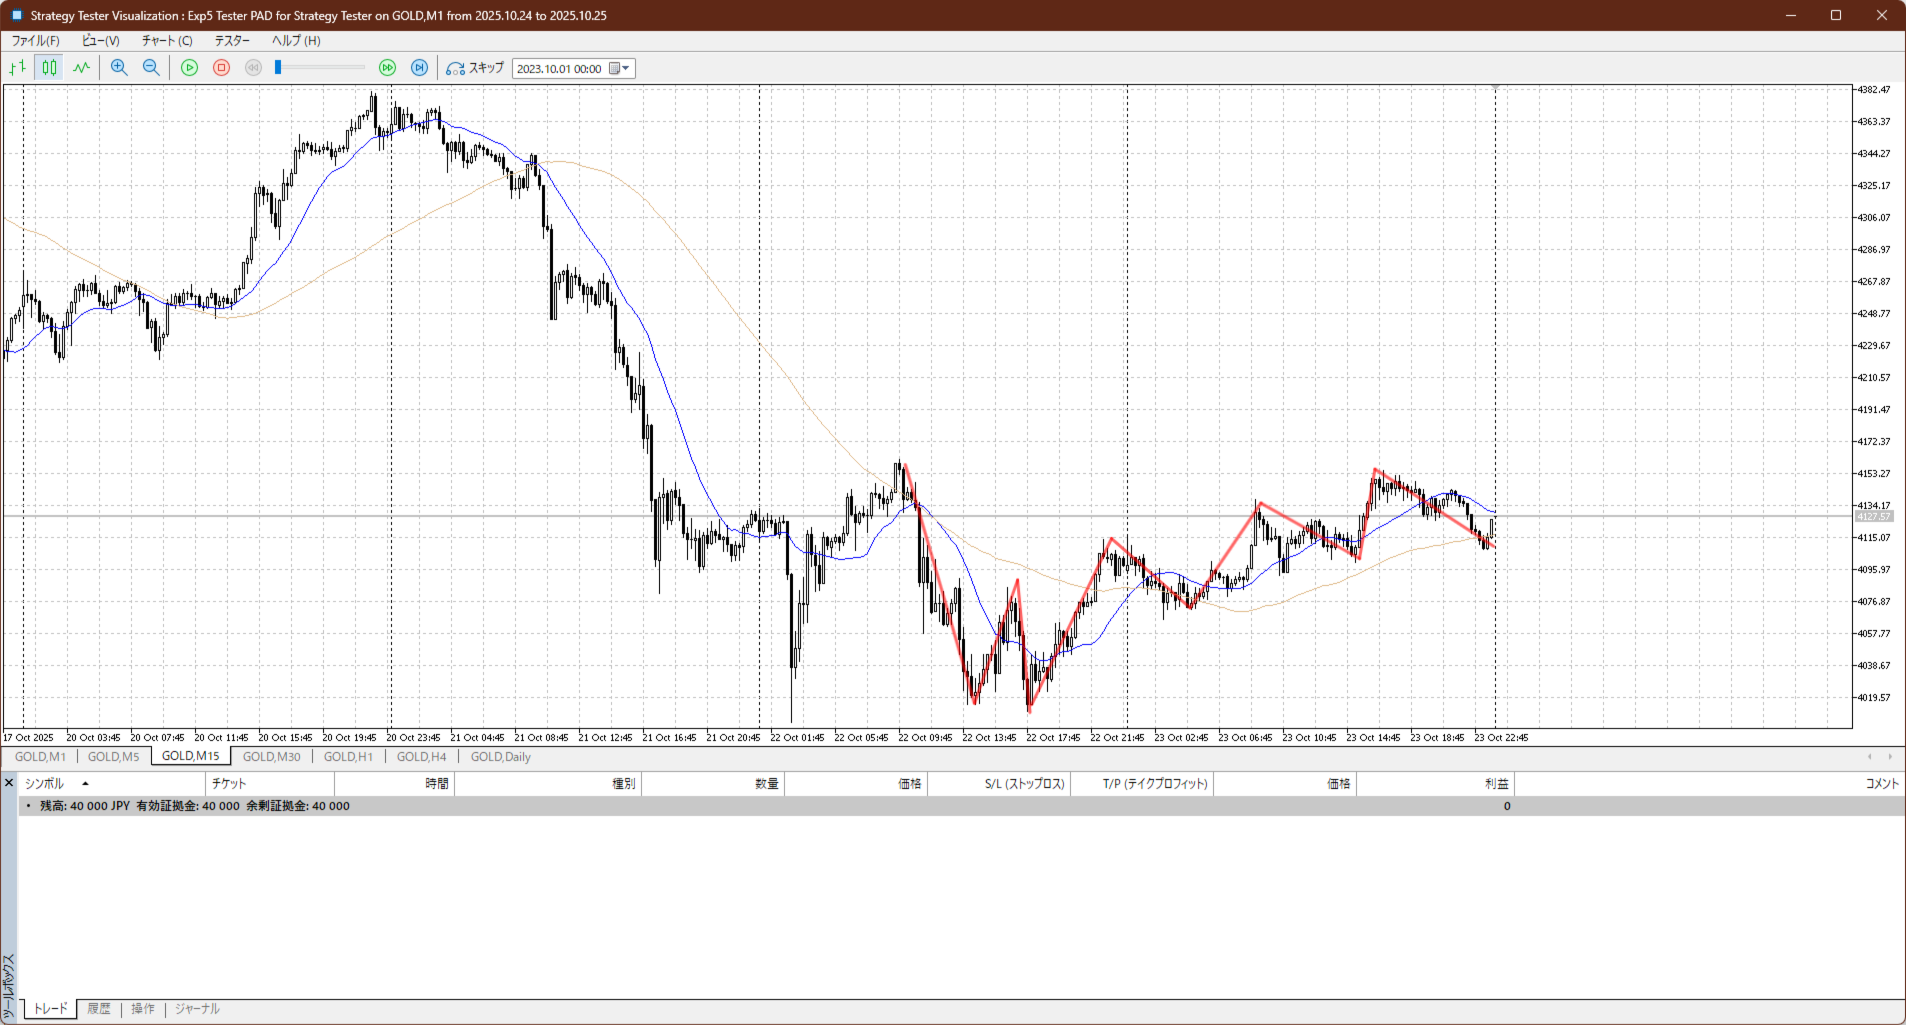Zoom out of the chart
The width and height of the screenshot is (1906, 1025).
pyautogui.click(x=151, y=68)
